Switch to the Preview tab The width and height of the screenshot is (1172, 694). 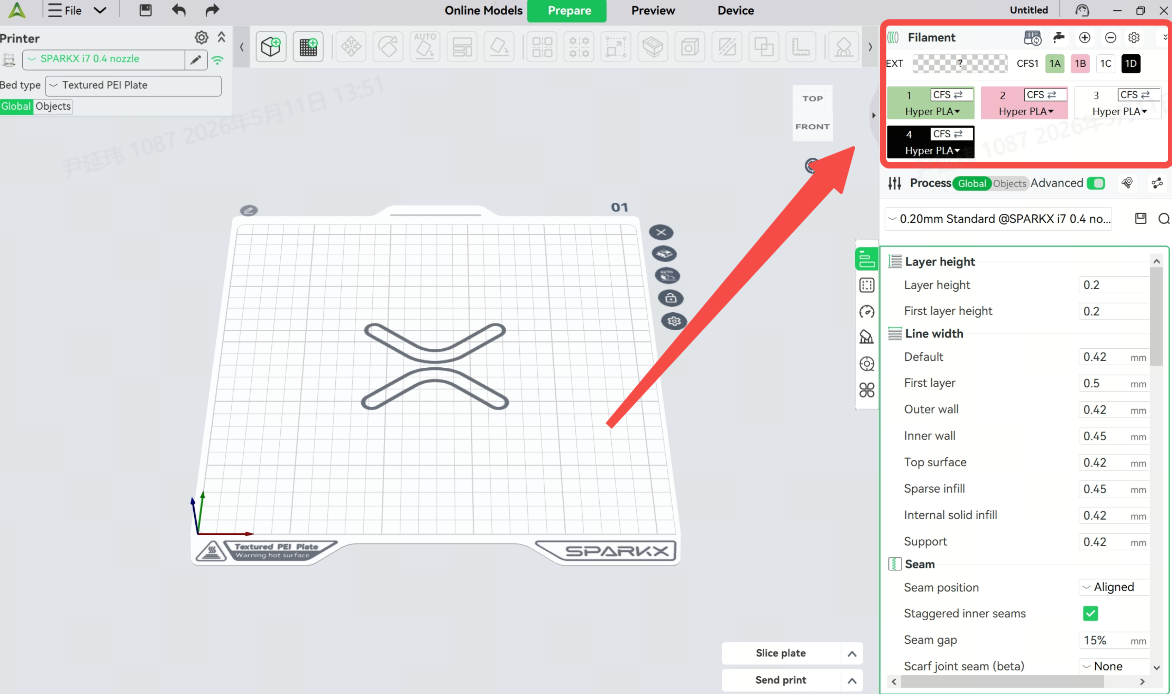653,10
